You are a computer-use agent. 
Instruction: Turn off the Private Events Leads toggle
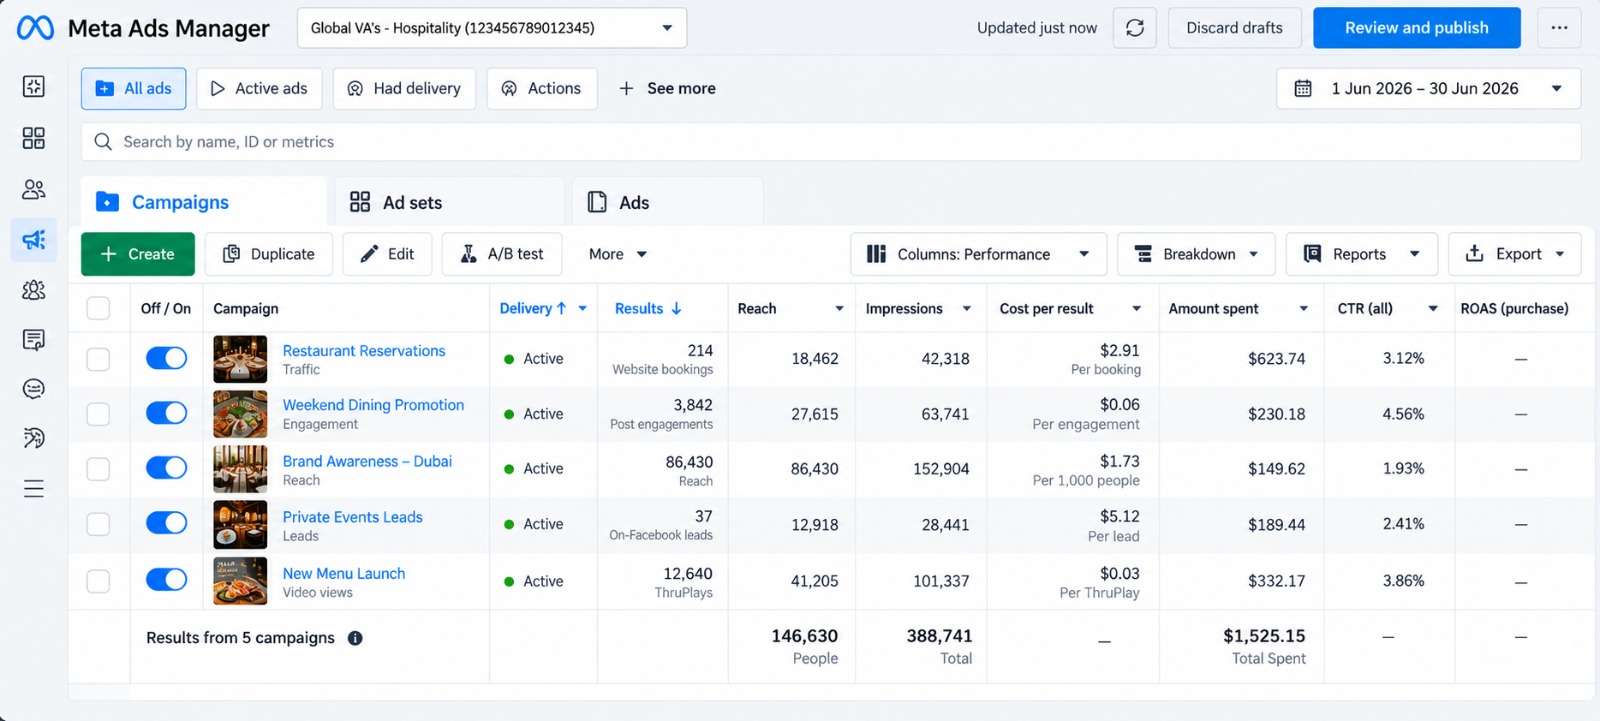coord(167,523)
